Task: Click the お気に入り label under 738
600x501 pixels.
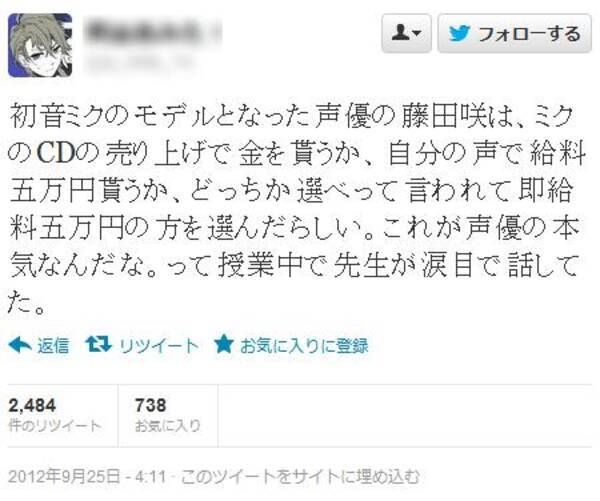Action: click(168, 426)
